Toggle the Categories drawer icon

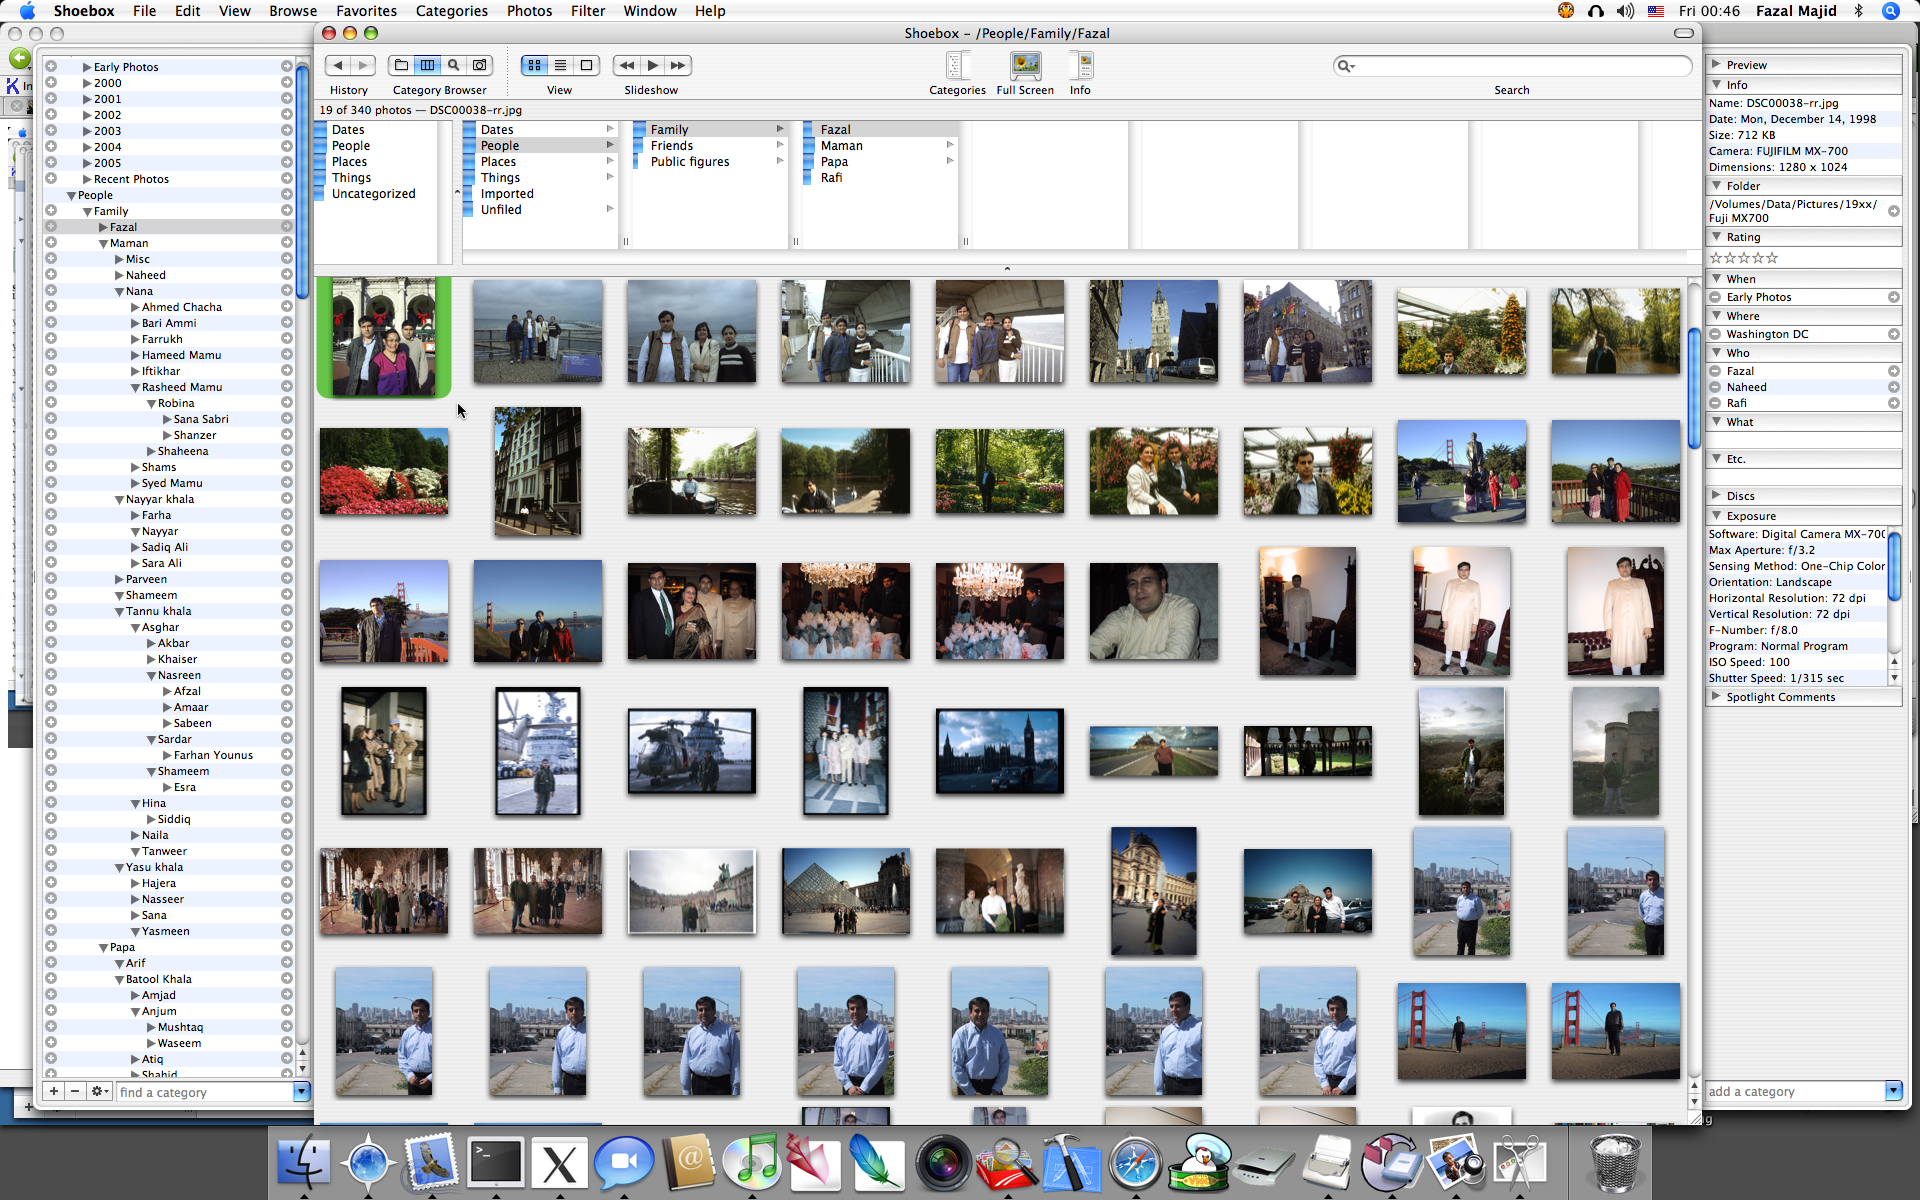[956, 67]
